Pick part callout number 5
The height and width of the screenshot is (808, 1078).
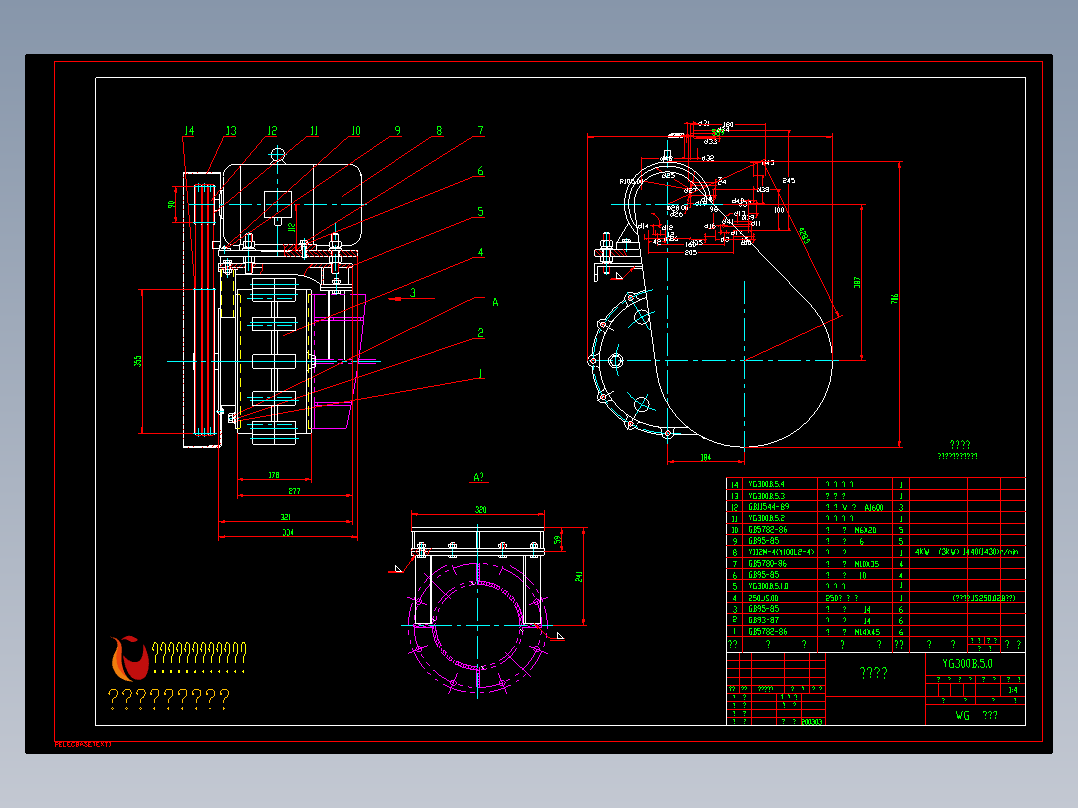click(x=481, y=212)
